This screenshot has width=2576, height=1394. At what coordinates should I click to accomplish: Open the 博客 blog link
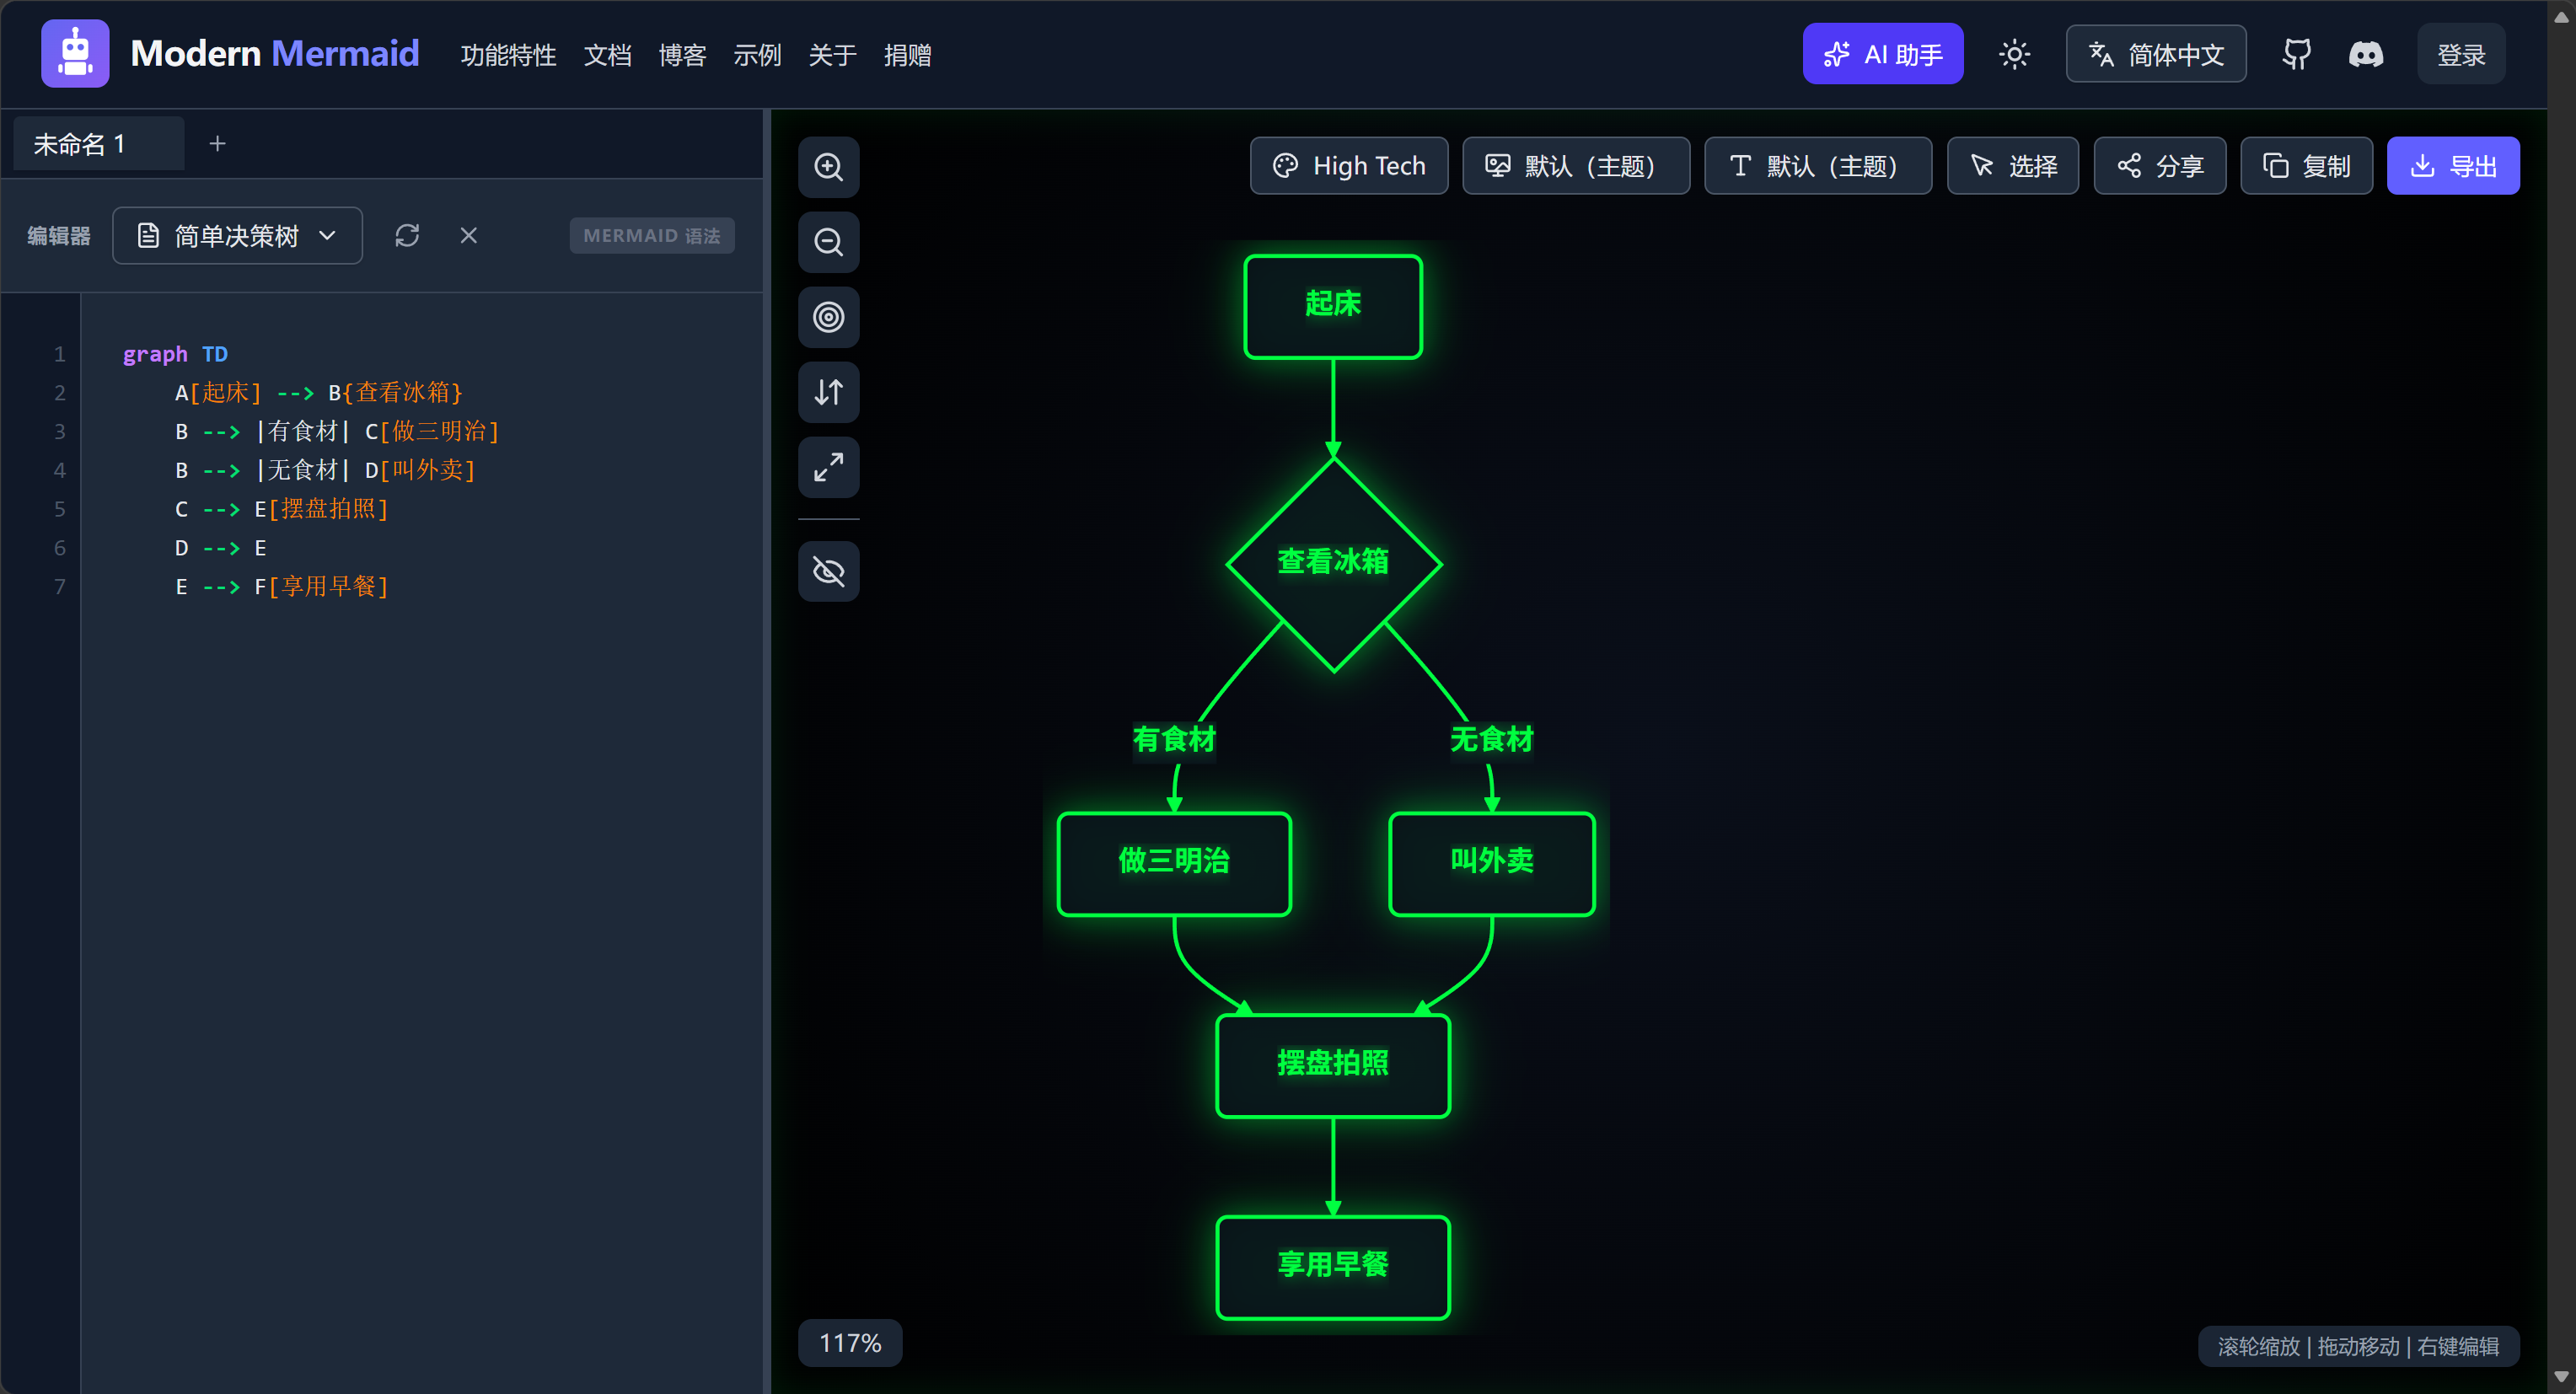(x=683, y=55)
